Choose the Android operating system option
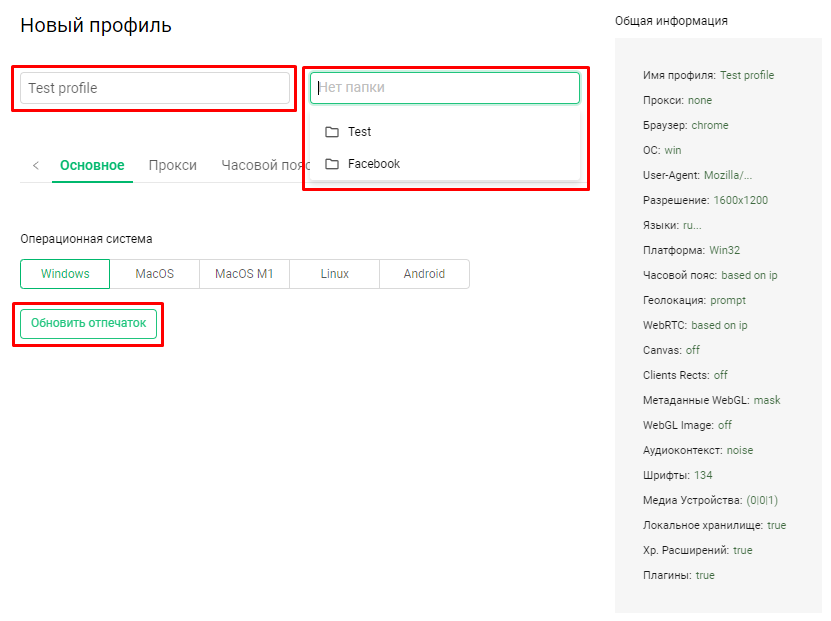The width and height of the screenshot is (831, 621). pyautogui.click(x=425, y=274)
